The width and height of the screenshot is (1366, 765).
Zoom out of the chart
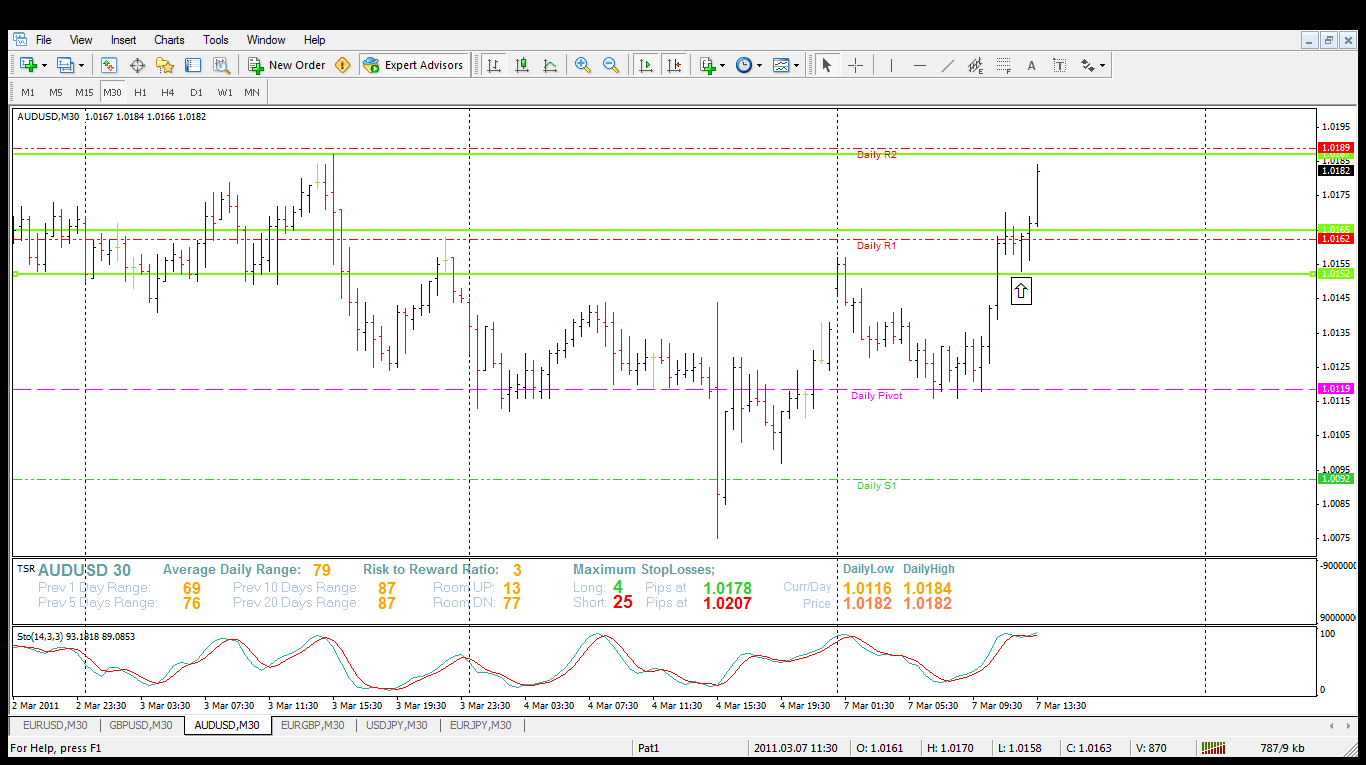pyautogui.click(x=611, y=65)
